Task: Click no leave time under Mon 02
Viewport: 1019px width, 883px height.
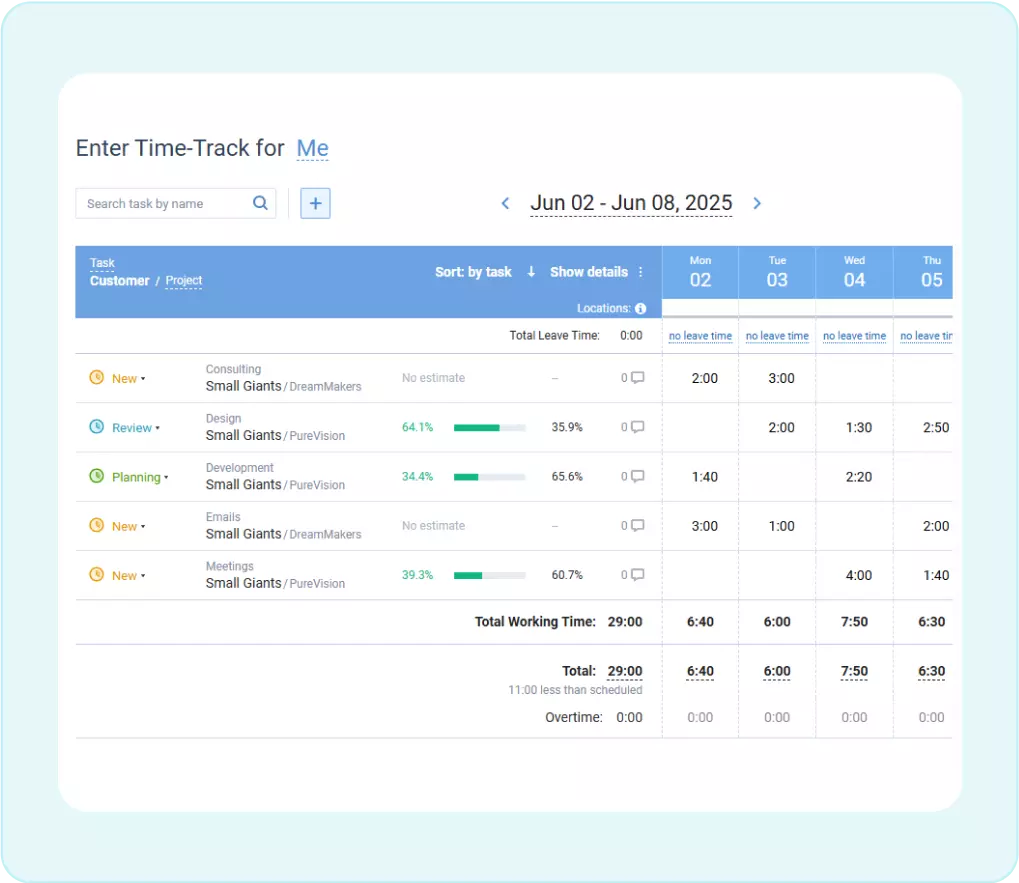Action: [700, 335]
